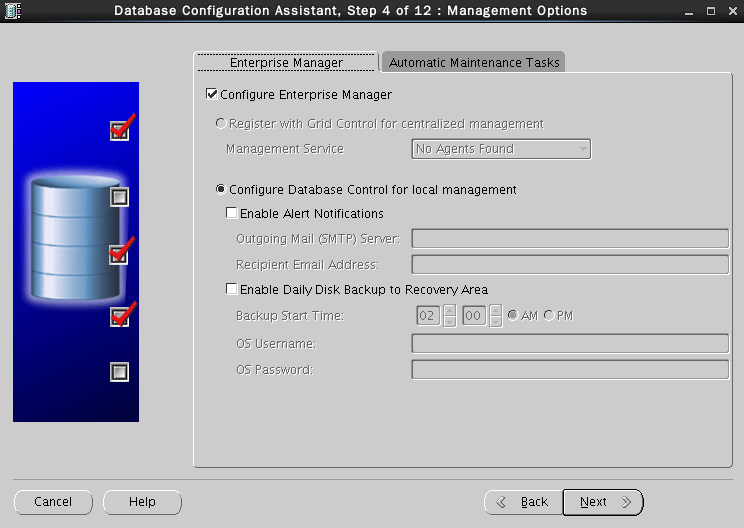Image resolution: width=744 pixels, height=528 pixels.
Task: Click the decrement arrow on backup minutes
Action: (x=495, y=321)
